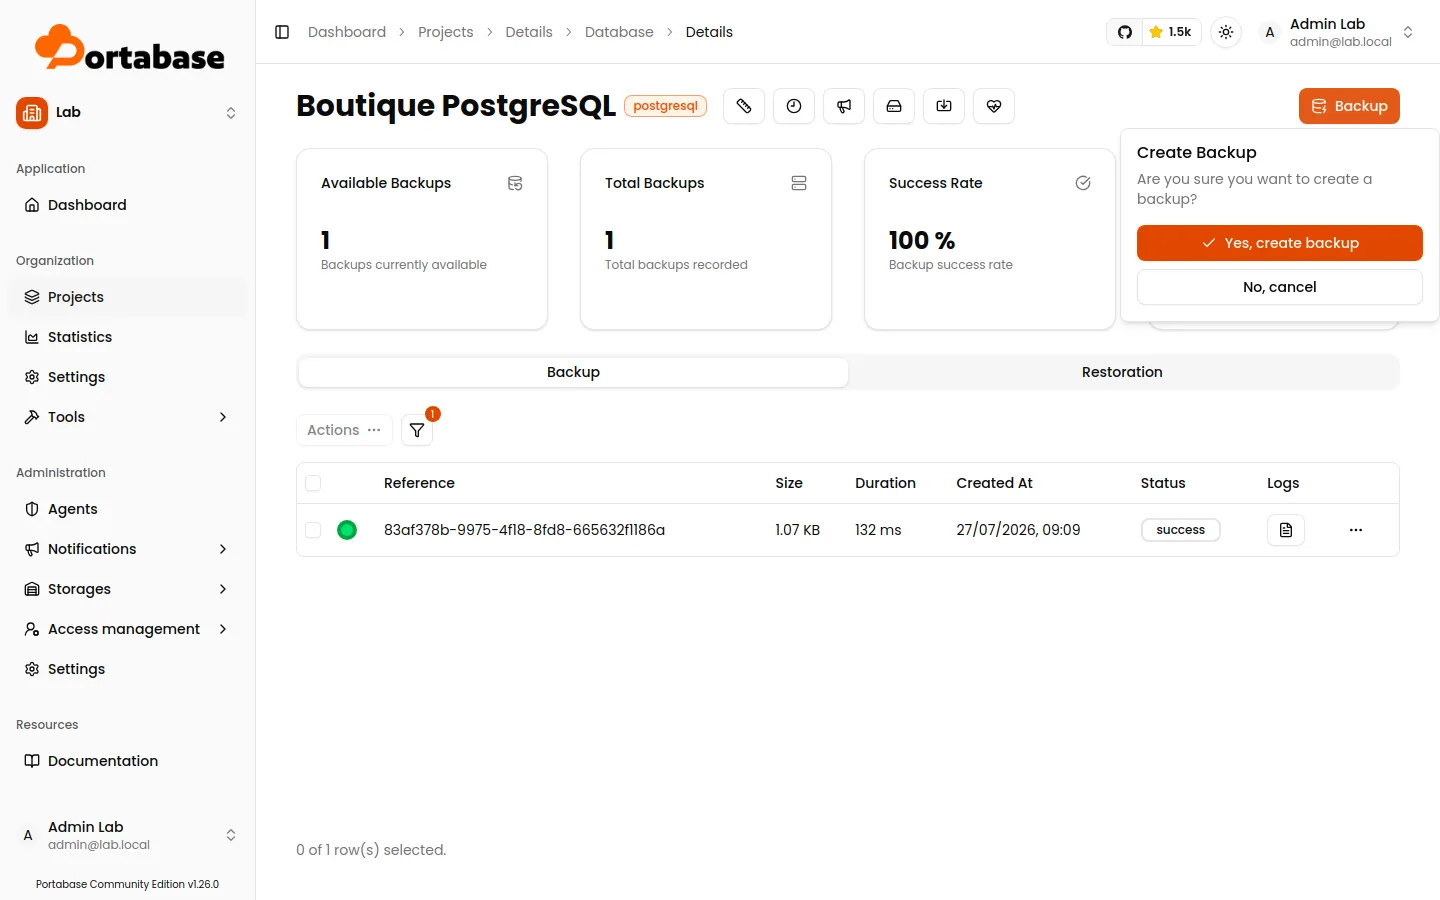Expand the Notifications sidebar section

(127, 549)
